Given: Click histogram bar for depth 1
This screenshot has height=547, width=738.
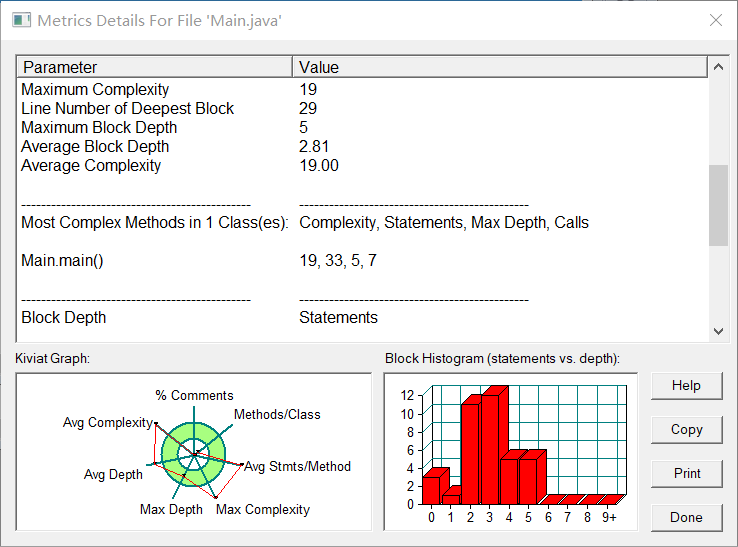Looking at the screenshot, I should pyautogui.click(x=451, y=499).
